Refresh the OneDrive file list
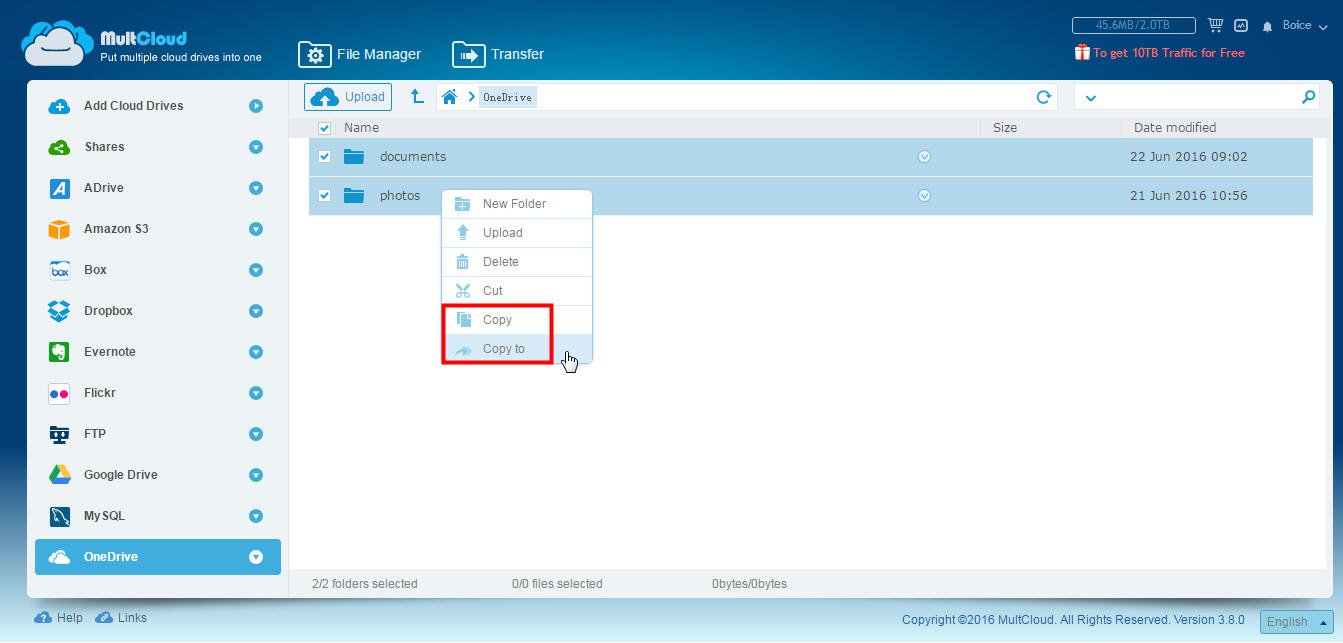1343x643 pixels. 1044,97
